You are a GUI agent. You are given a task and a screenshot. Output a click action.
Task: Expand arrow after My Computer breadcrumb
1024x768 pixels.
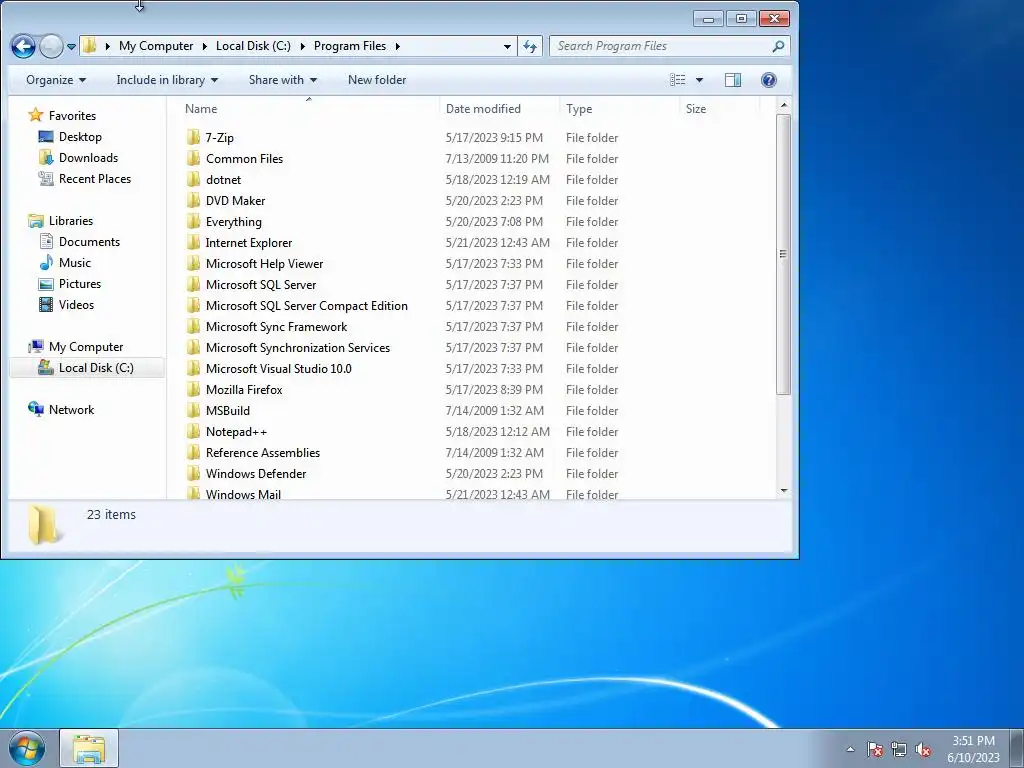point(204,46)
